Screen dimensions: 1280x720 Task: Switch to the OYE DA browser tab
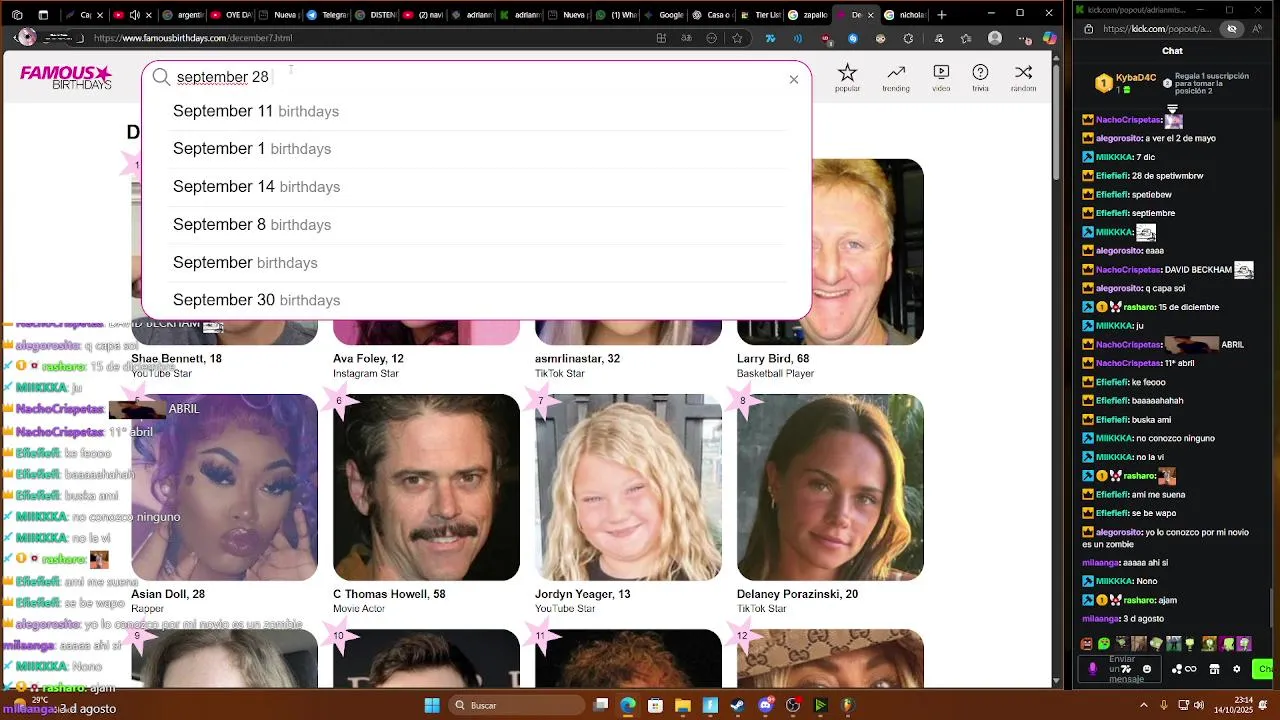coord(231,15)
